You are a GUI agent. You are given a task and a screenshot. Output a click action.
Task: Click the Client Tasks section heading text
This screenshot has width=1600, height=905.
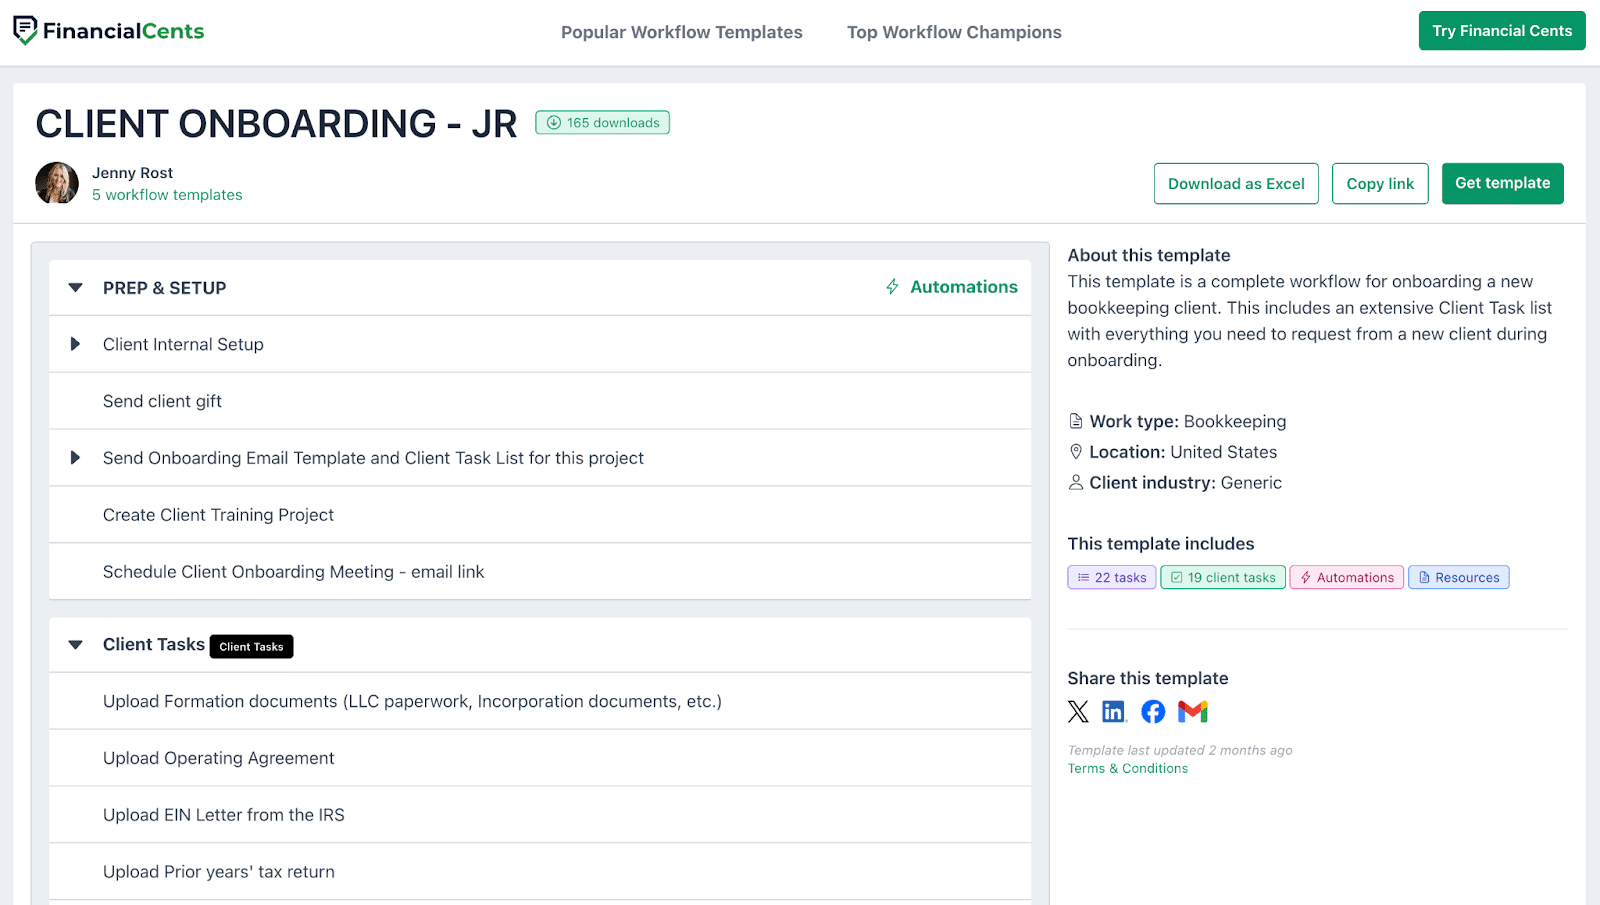pos(154,645)
